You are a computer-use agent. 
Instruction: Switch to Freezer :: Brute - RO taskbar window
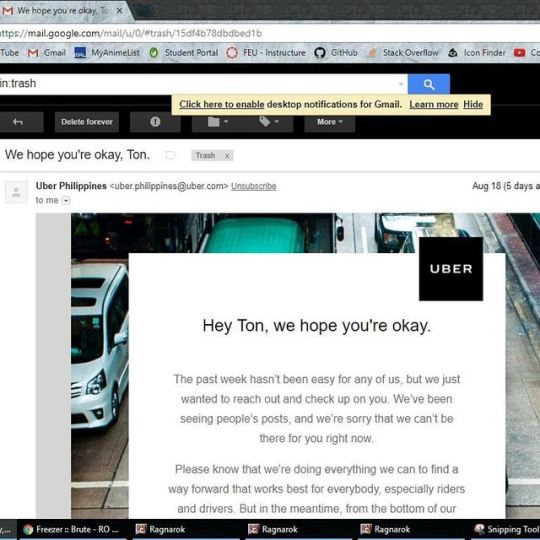click(x=72, y=529)
